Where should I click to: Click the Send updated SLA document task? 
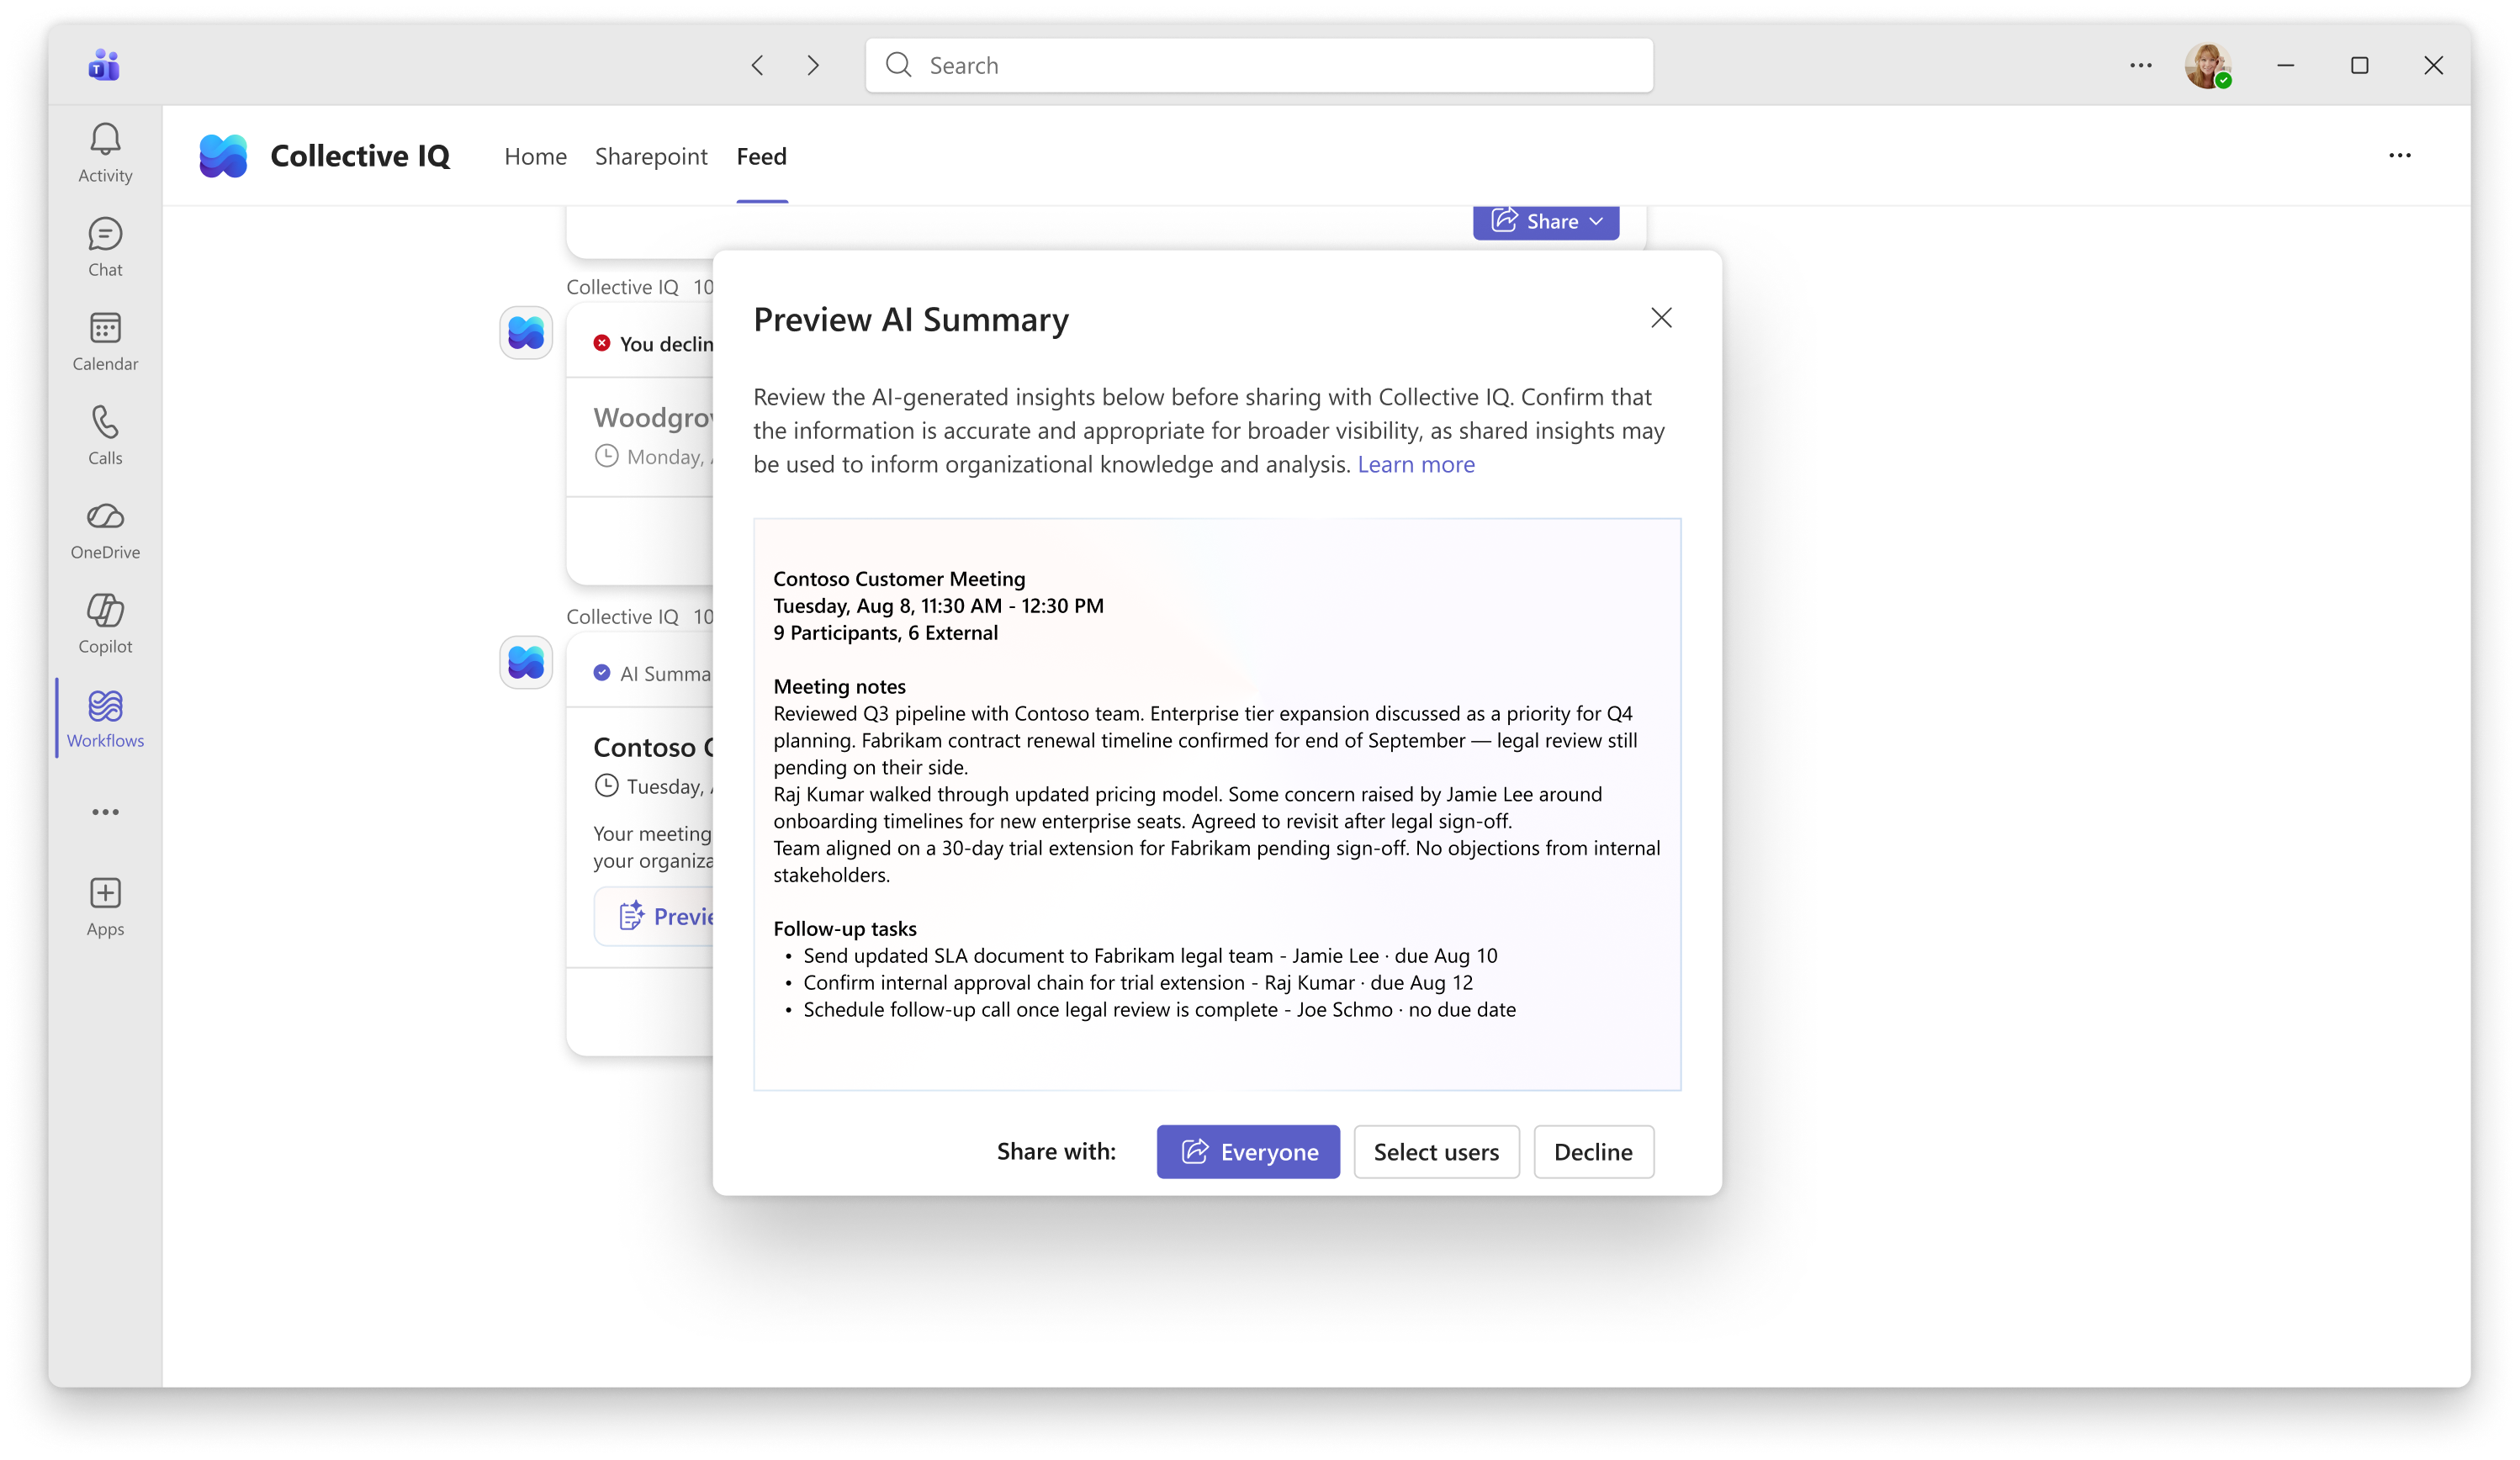tap(1150, 955)
